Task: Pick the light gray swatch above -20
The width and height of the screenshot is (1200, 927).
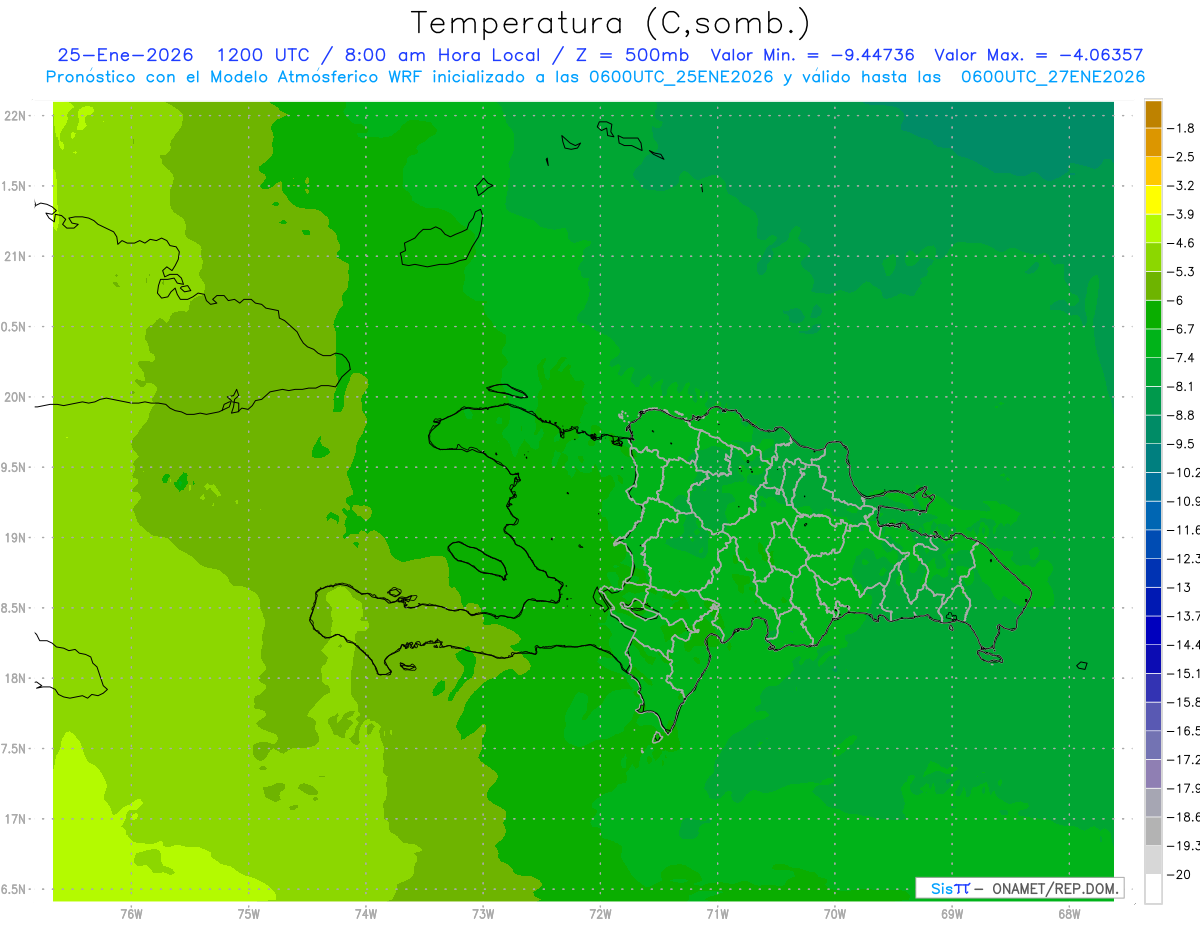Action: tap(1153, 860)
